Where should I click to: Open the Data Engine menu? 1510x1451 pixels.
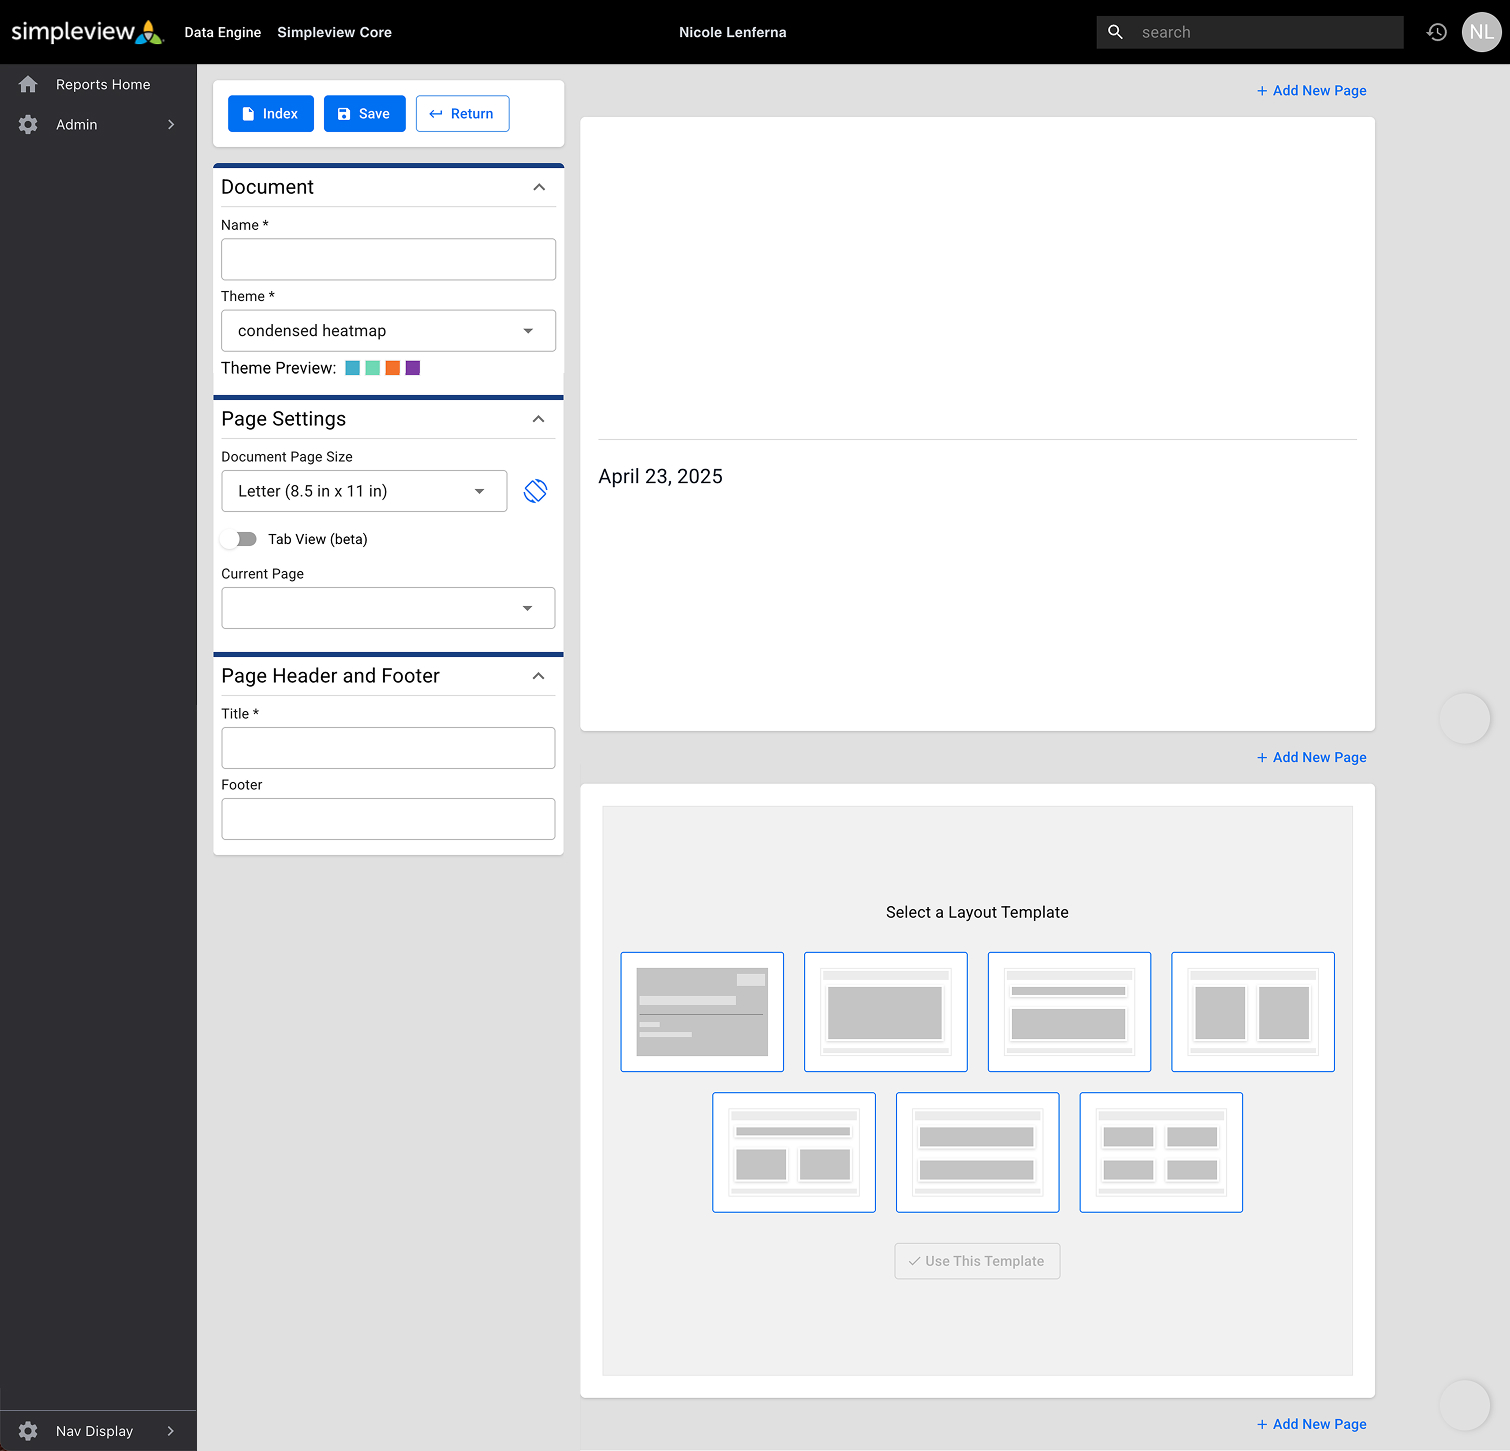[x=223, y=32]
